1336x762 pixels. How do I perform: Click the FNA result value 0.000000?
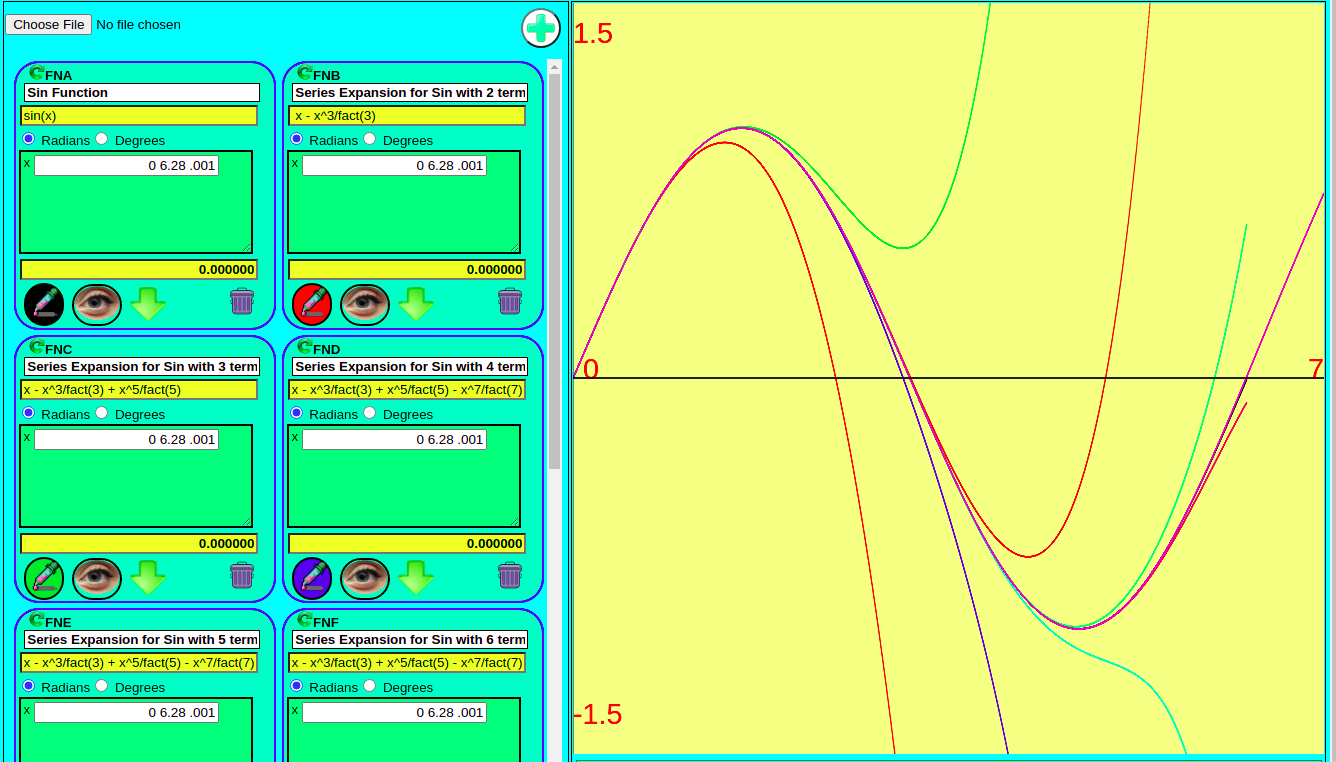tap(139, 269)
